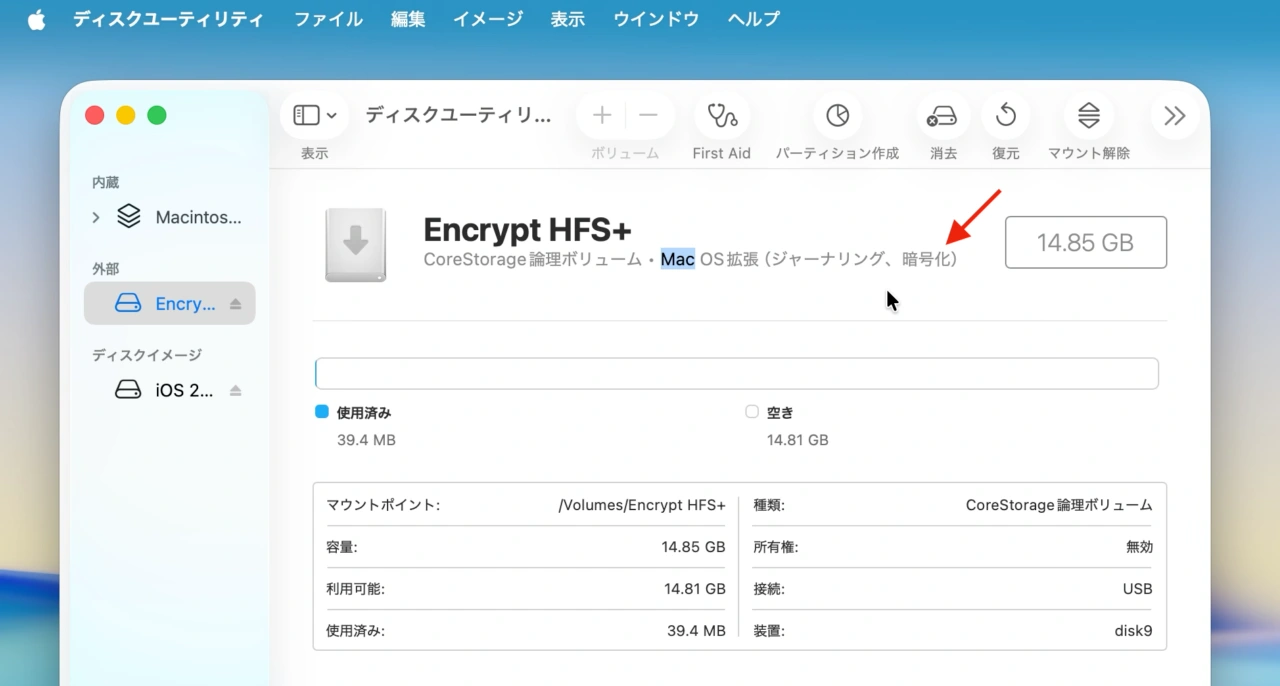Open the ディスクユーティリティ application menu
Viewport: 1280px width, 686px height.
(168, 19)
